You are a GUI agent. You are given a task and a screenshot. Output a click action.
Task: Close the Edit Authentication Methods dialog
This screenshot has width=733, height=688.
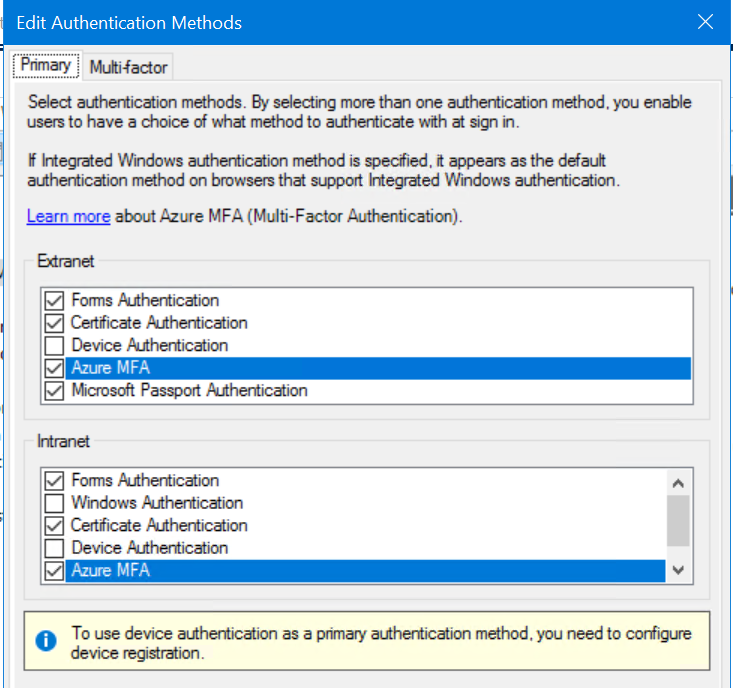(x=705, y=22)
